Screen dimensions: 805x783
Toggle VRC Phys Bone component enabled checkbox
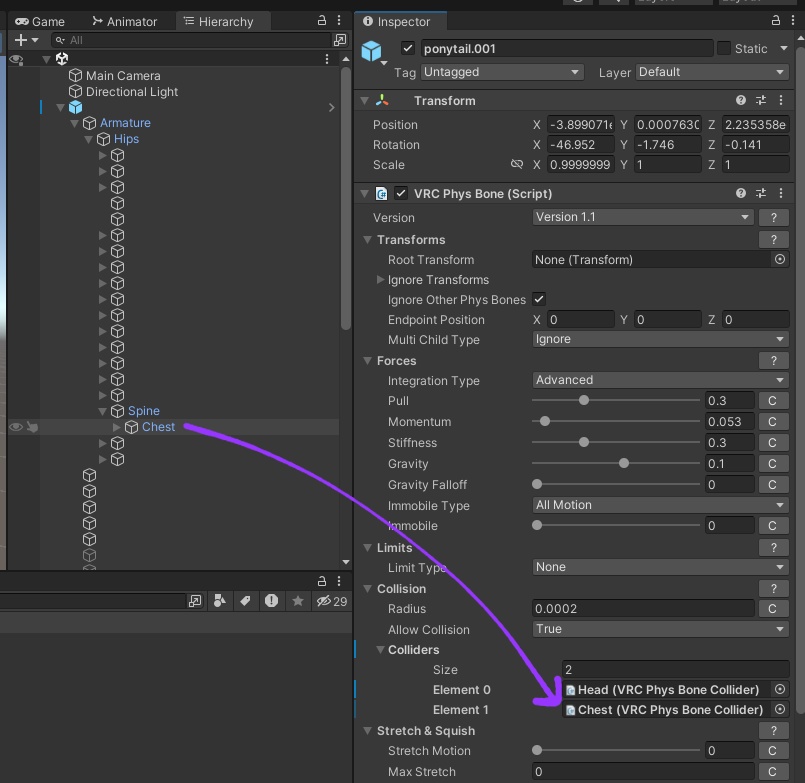(x=401, y=194)
